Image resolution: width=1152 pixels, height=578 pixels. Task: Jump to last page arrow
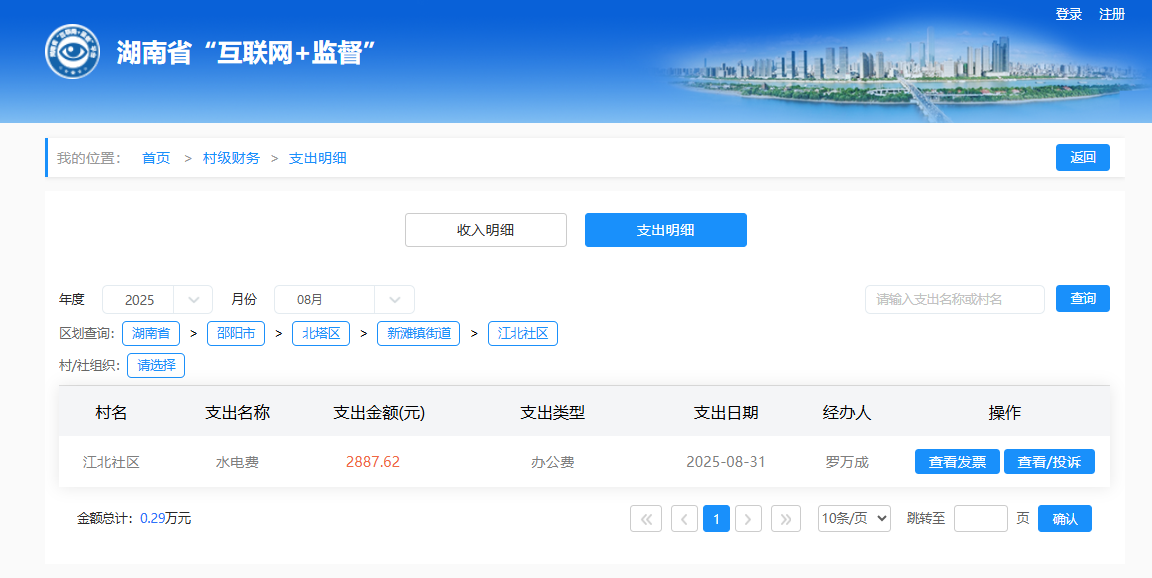(786, 518)
